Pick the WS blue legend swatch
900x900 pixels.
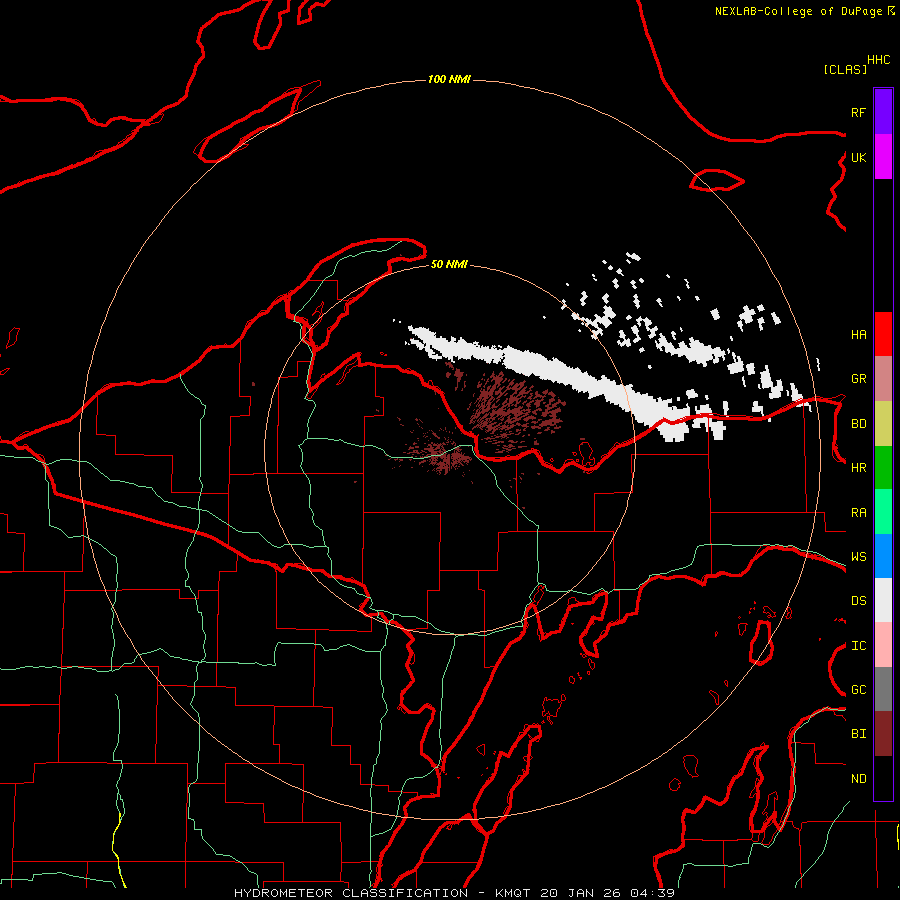(x=883, y=556)
